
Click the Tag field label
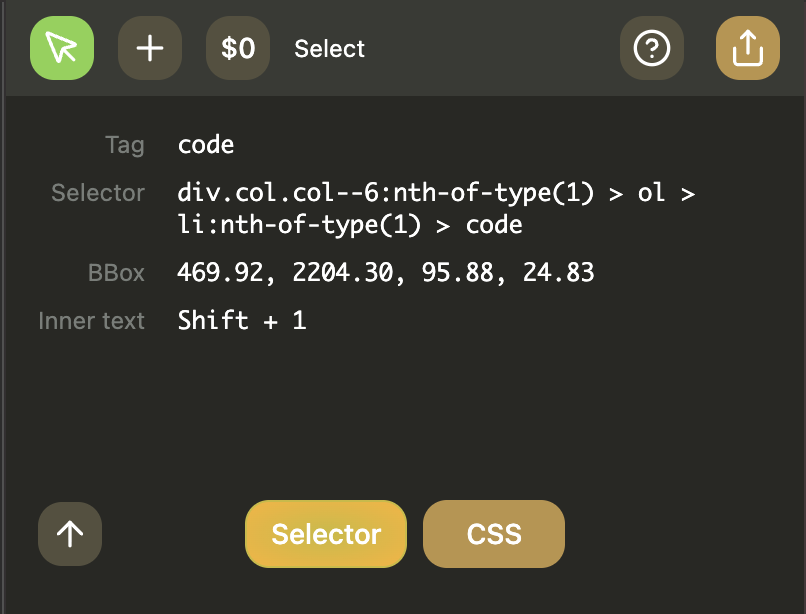125,145
